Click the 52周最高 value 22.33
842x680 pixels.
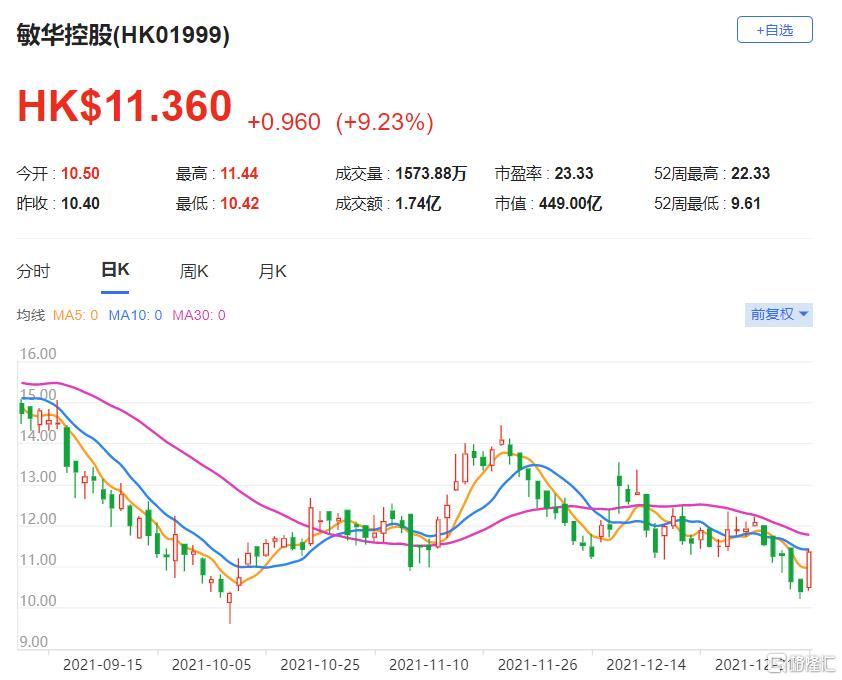coord(751,174)
